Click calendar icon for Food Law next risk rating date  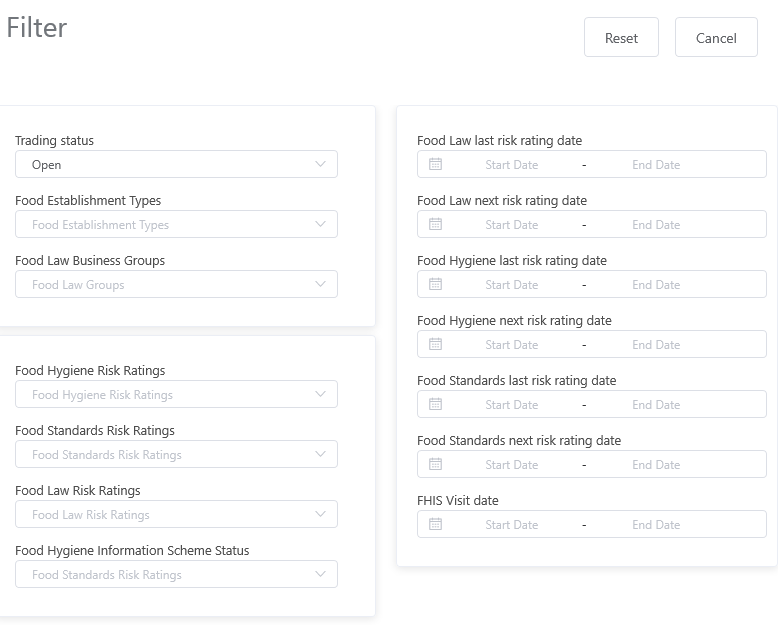tap(435, 224)
